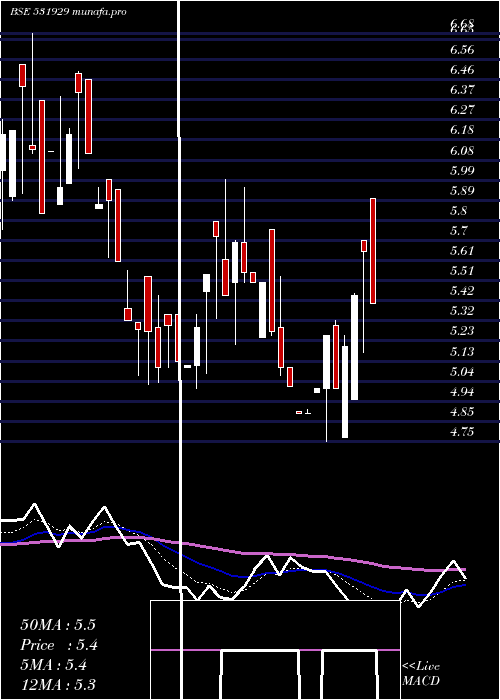500x700 pixels.
Task: Click the 6.56 price axis label
Action: (x=462, y=50)
